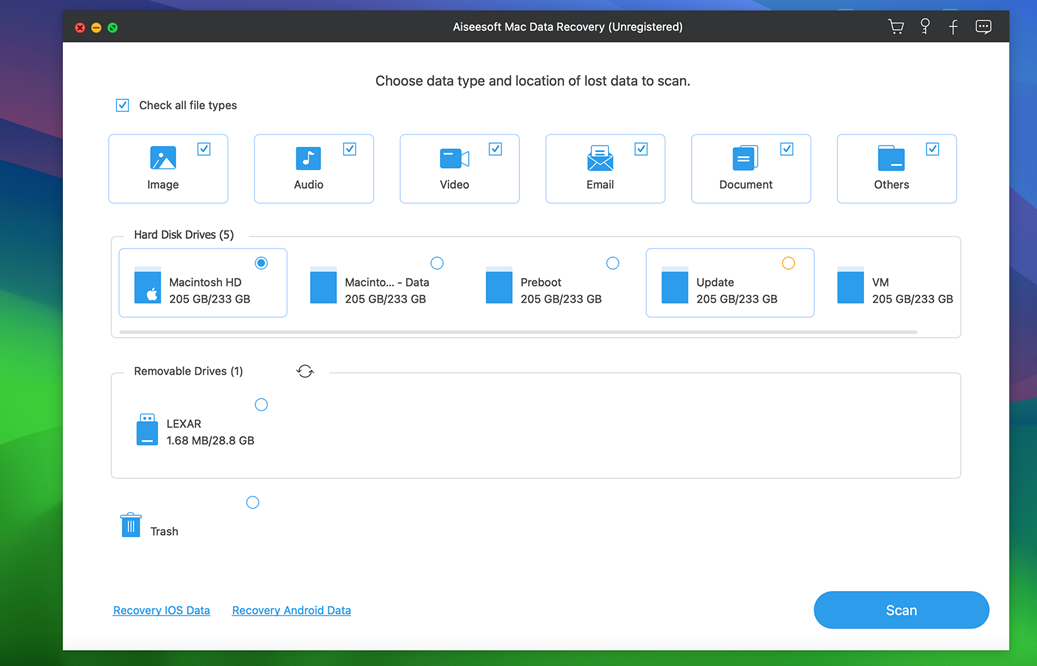Refresh the removable drives list
Image resolution: width=1037 pixels, height=666 pixels.
[x=305, y=371]
